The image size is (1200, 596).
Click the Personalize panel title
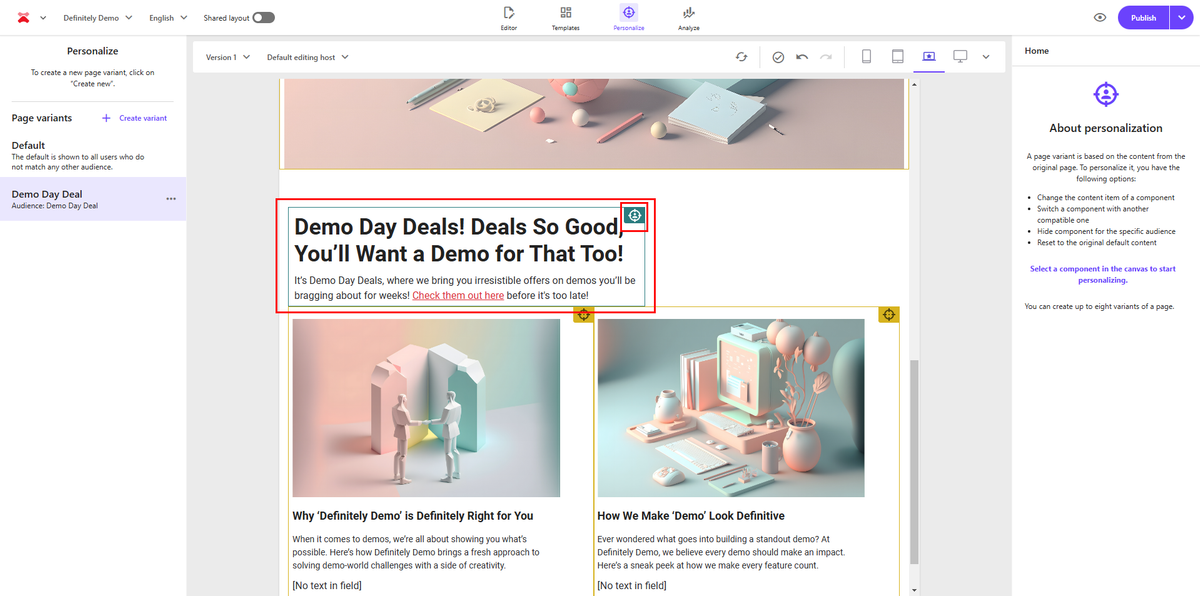tap(93, 51)
